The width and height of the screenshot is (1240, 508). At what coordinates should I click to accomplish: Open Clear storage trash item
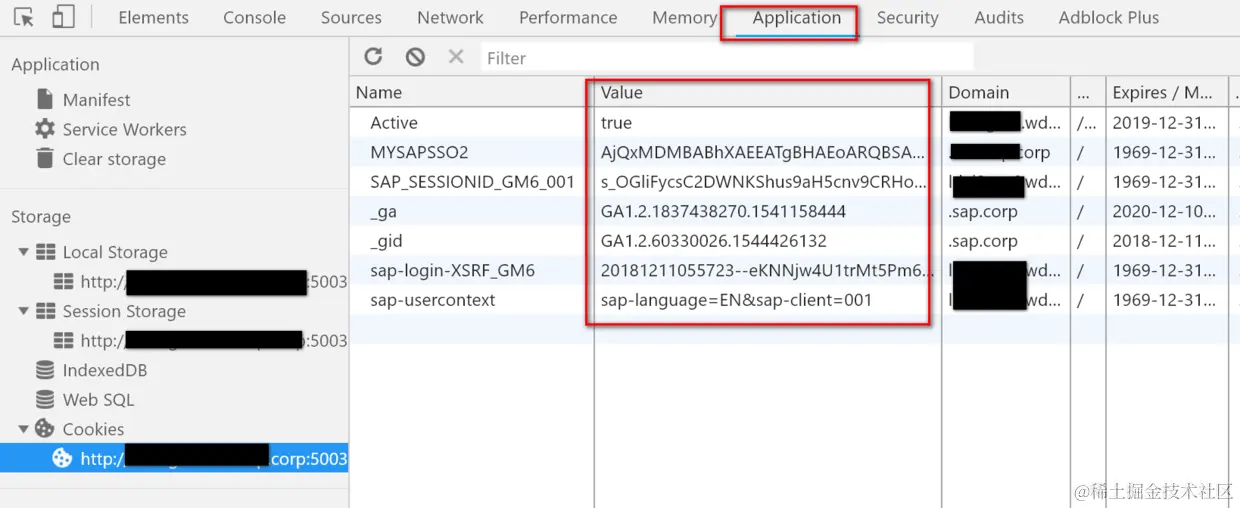pyautogui.click(x=100, y=159)
